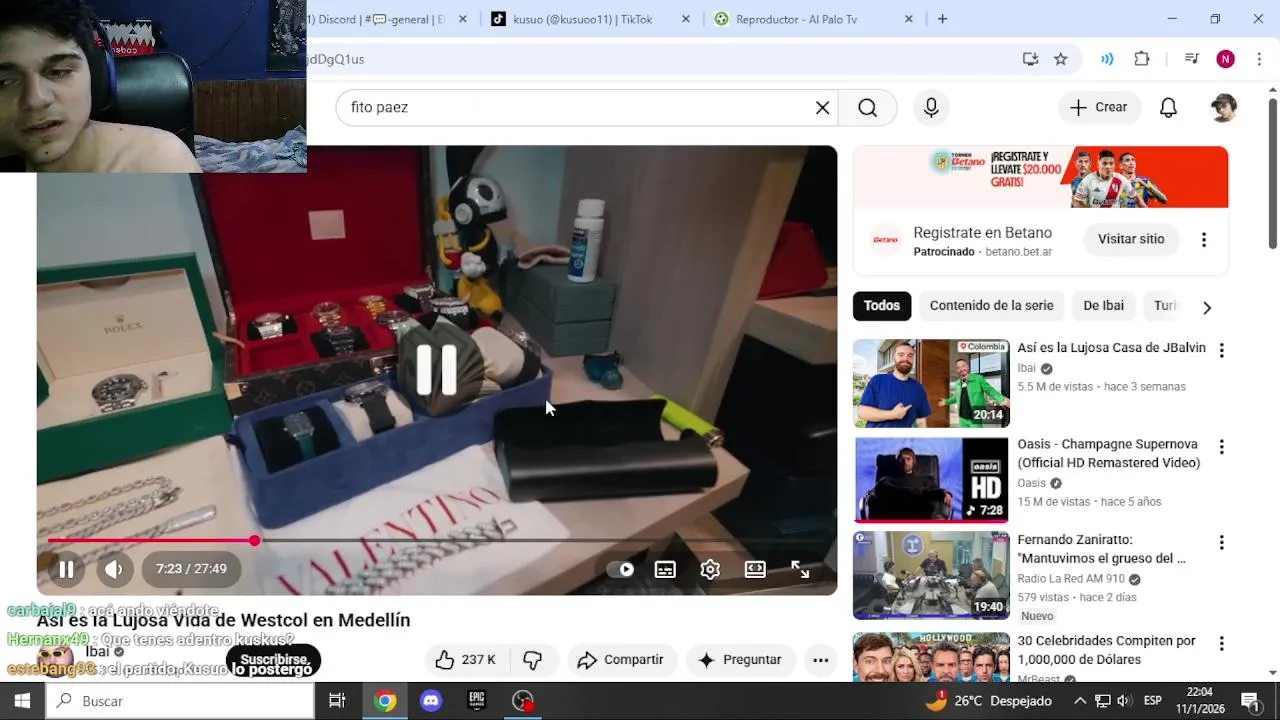Open options for 30 Celebridades video
Image resolution: width=1280 pixels, height=720 pixels.
click(1221, 643)
